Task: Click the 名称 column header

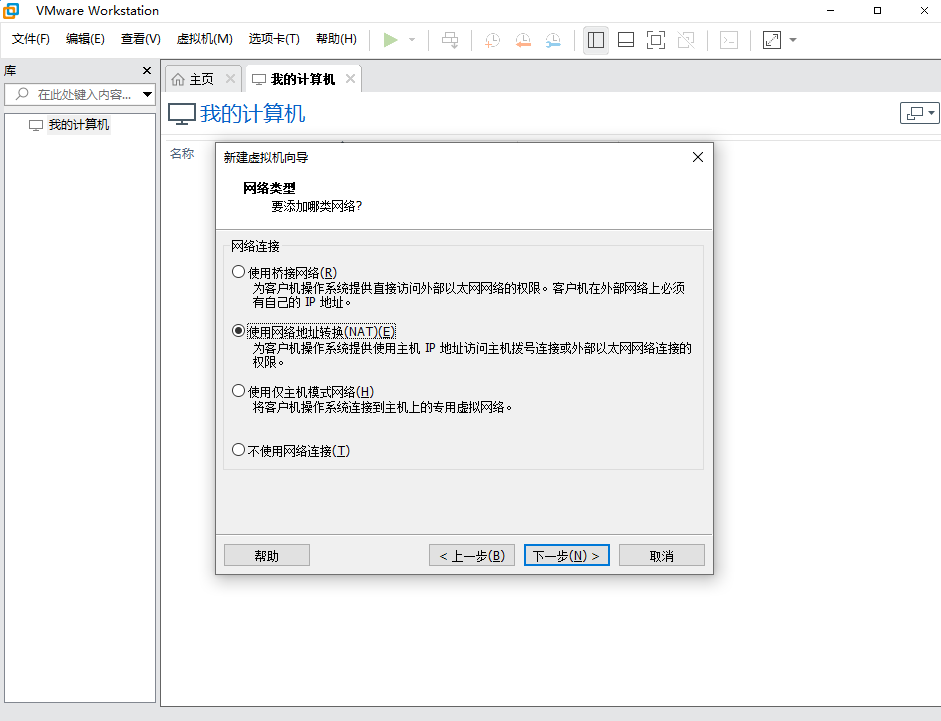Action: 182,154
